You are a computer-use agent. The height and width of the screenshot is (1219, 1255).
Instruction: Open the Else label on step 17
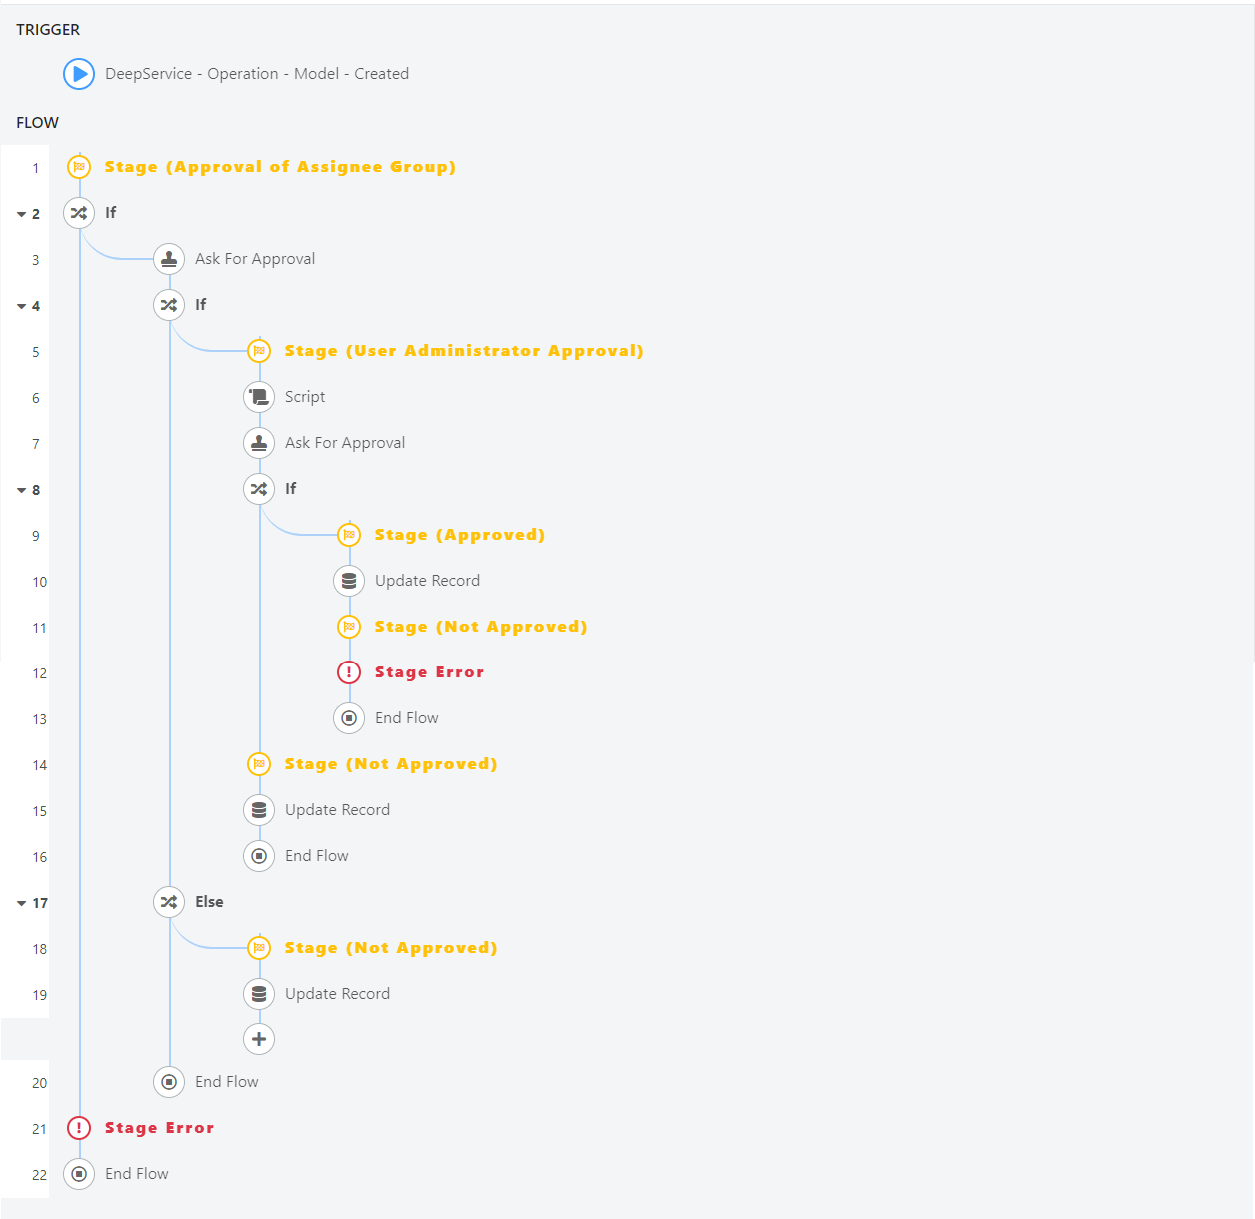coord(209,902)
